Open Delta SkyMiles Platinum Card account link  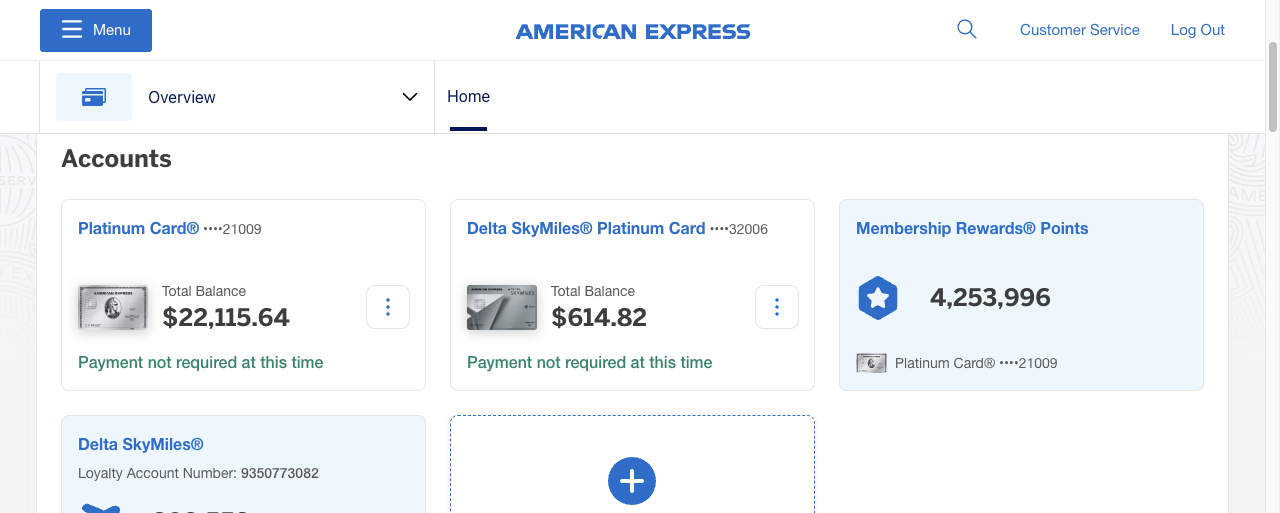tap(586, 228)
